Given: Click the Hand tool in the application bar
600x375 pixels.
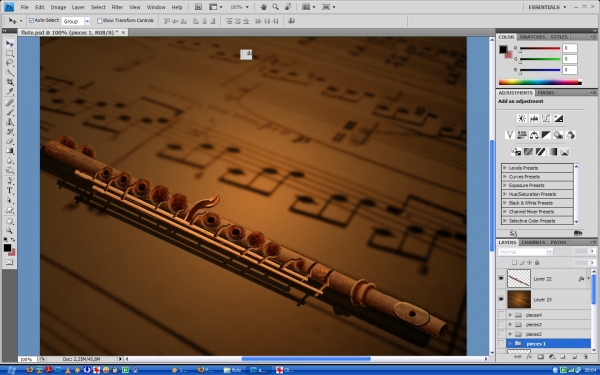Looking at the screenshot, I should point(264,7).
